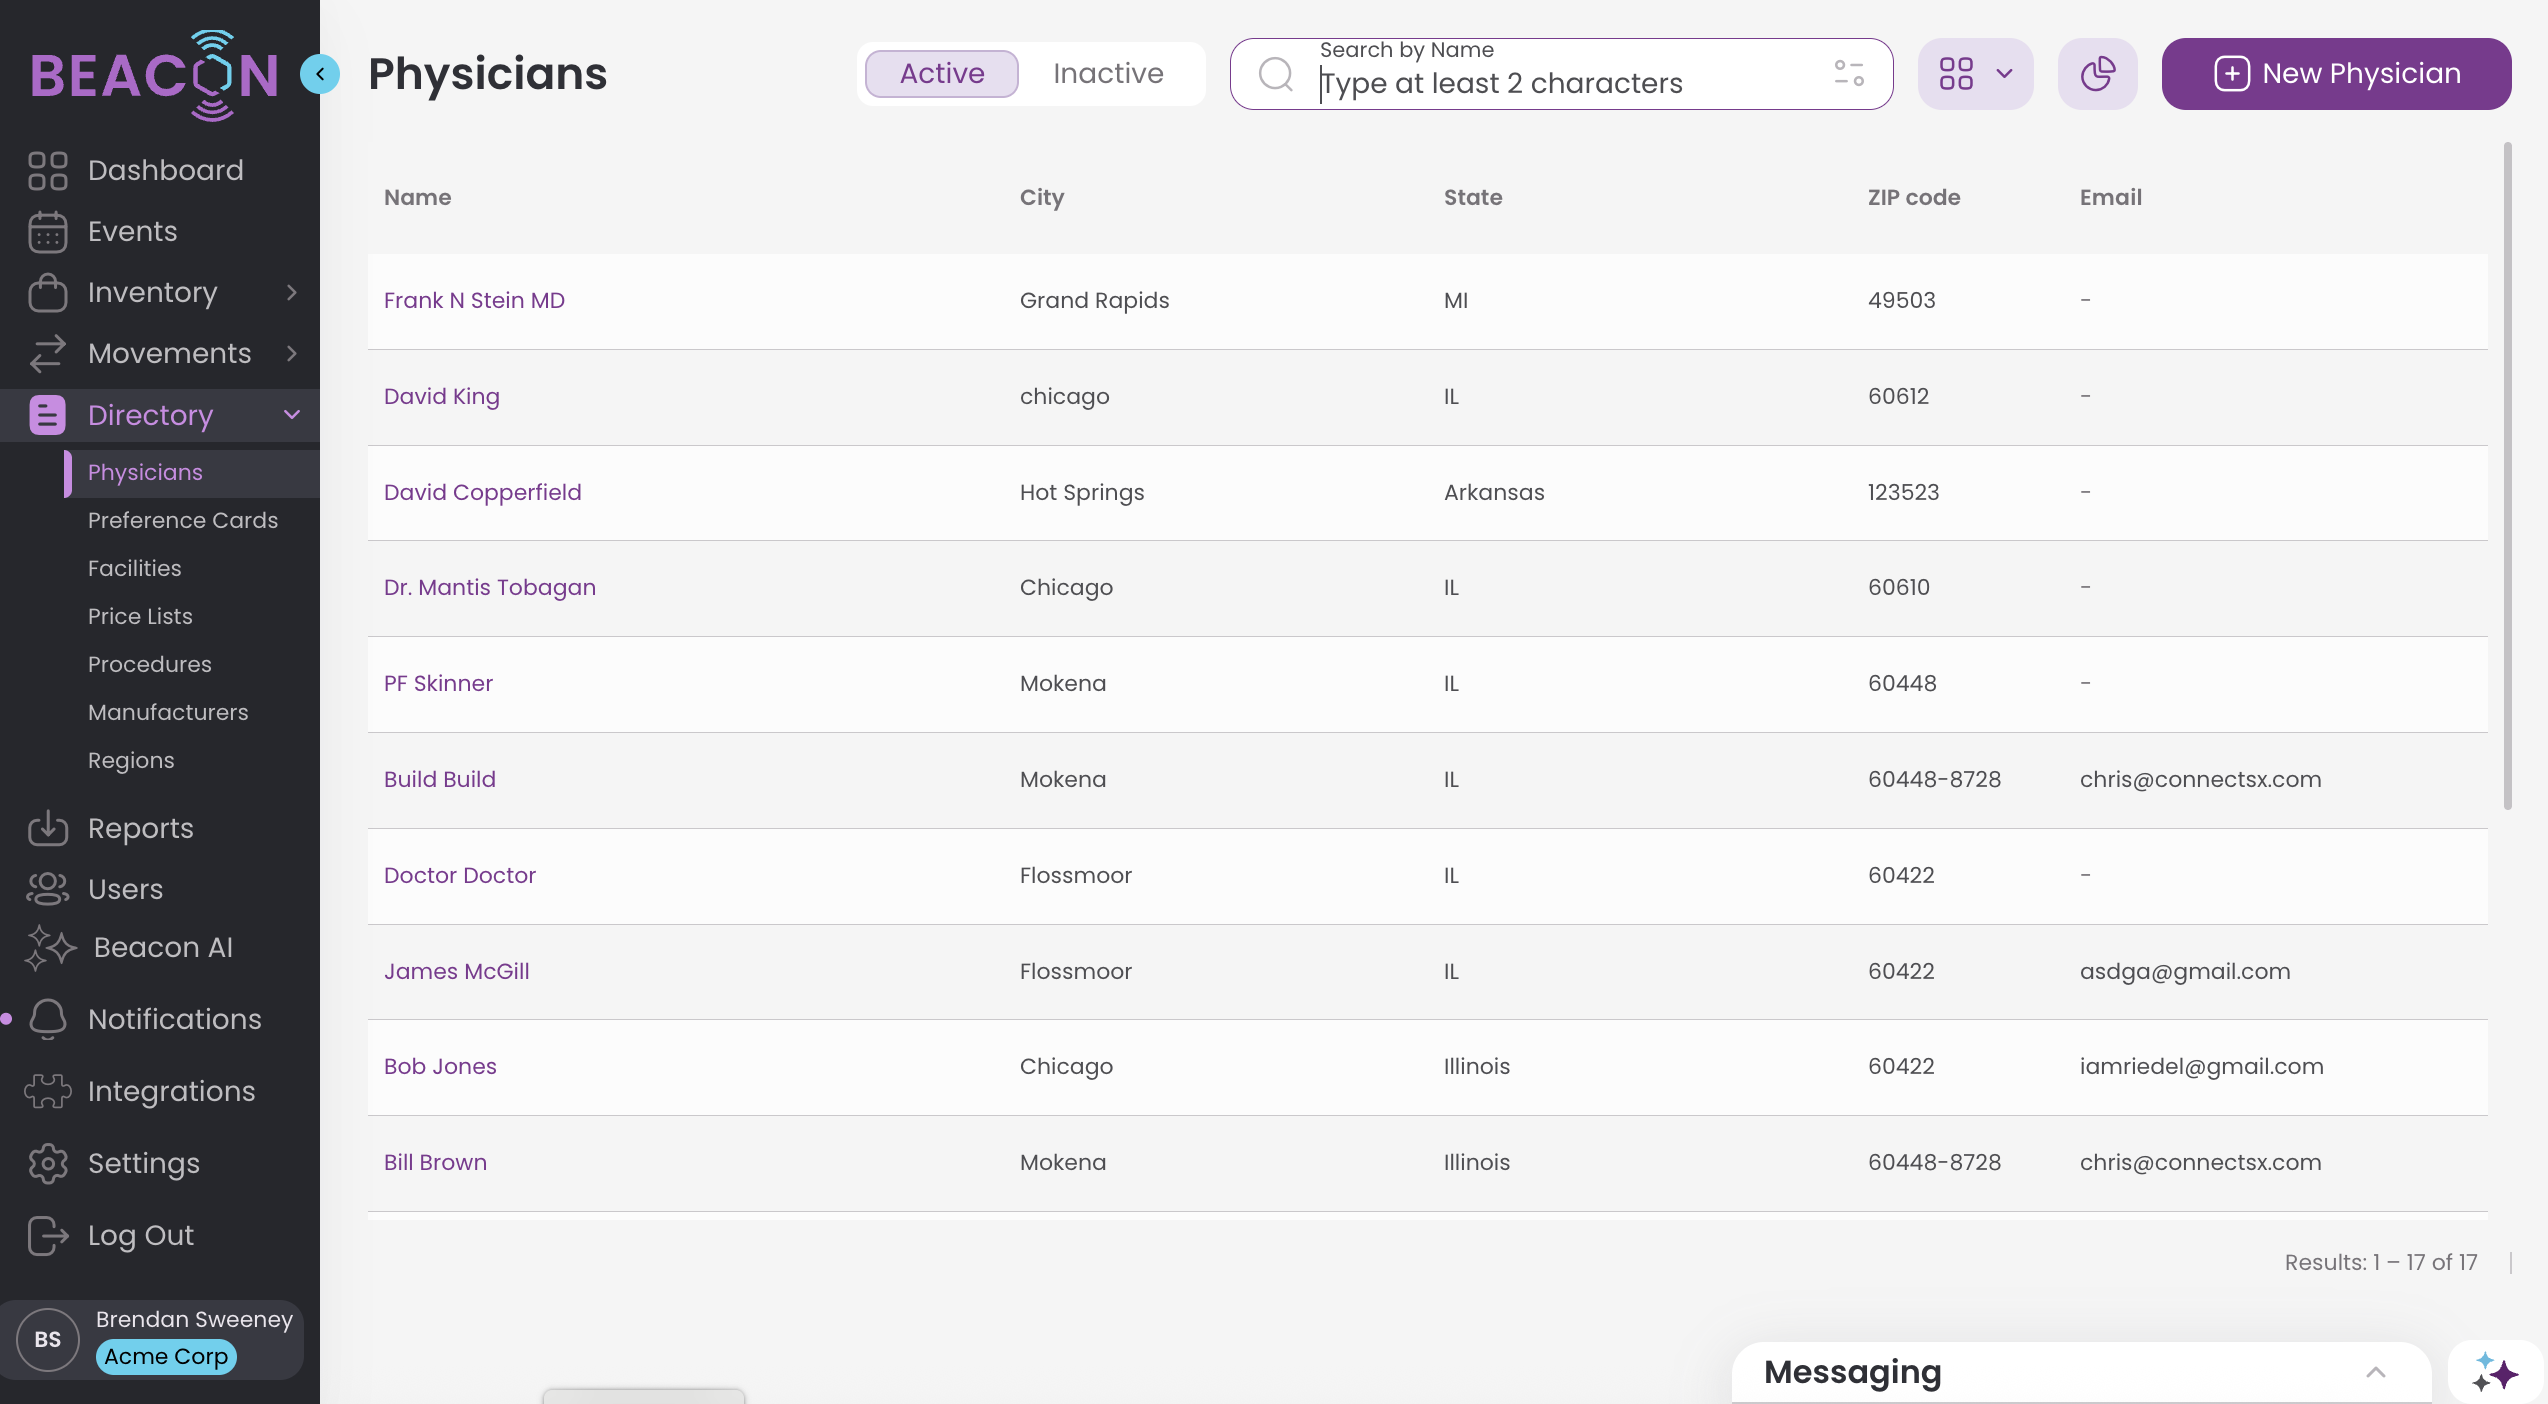Image resolution: width=2548 pixels, height=1404 pixels.
Task: Click Grand Rapids city cell
Action: [1094, 301]
